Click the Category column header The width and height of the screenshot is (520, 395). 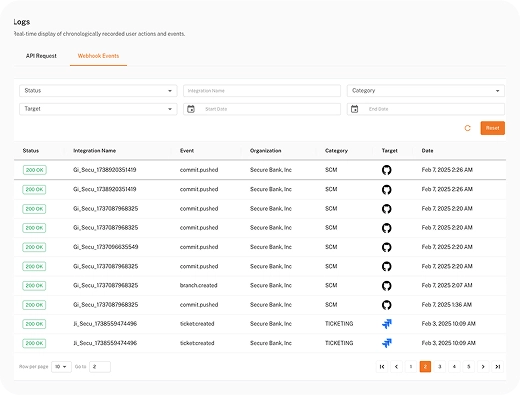coord(336,151)
